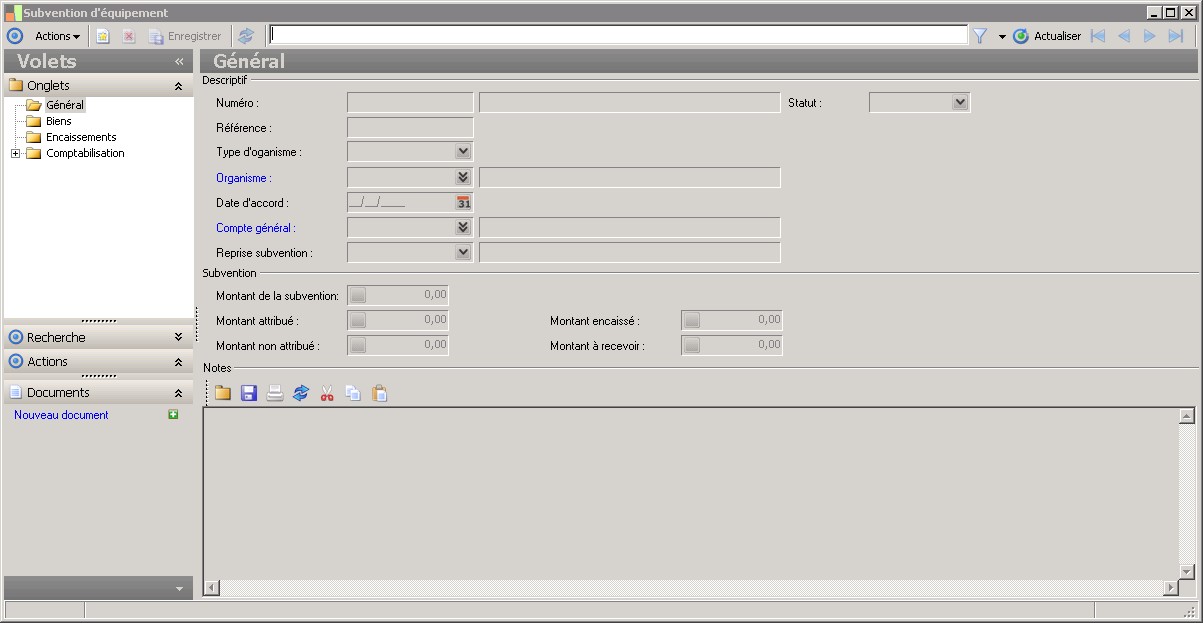Click the Notes cut scissors icon
The image size is (1203, 623).
click(327, 394)
